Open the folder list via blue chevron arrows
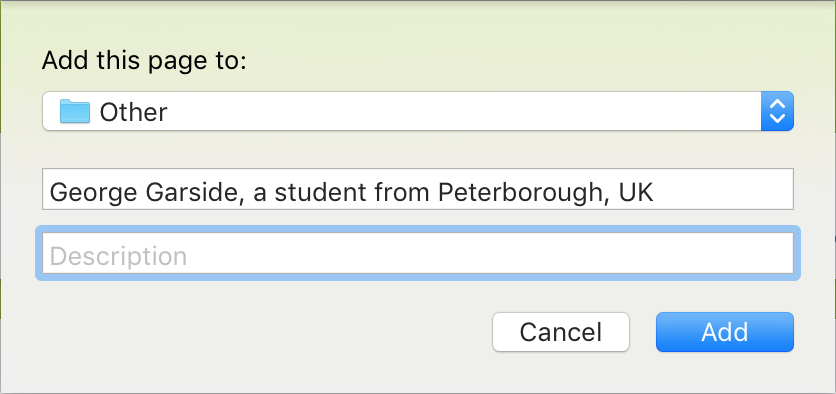The image size is (836, 394). pos(777,111)
